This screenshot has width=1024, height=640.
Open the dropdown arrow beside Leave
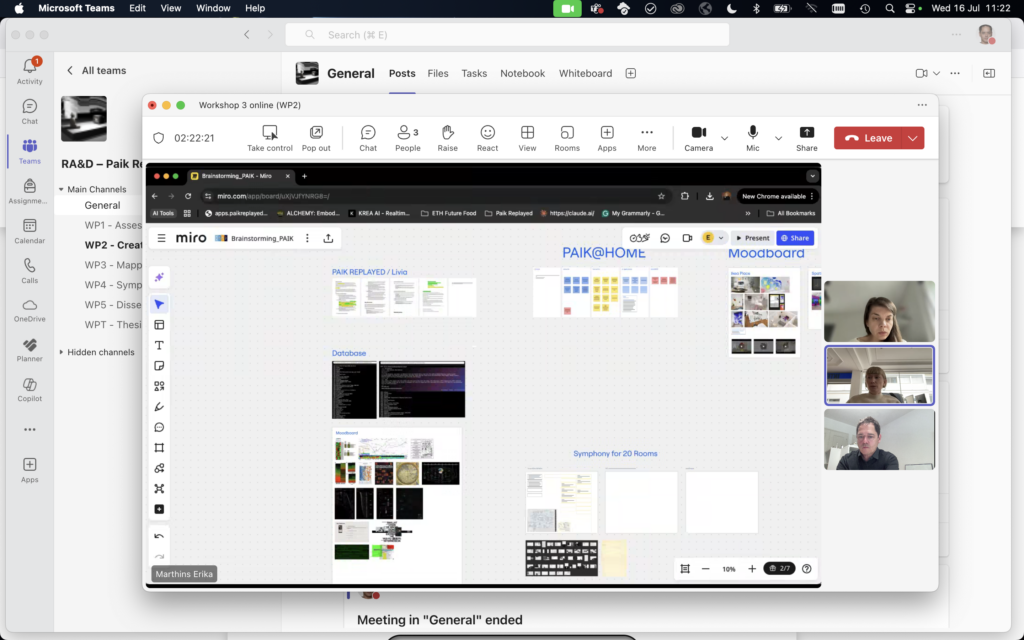(913, 138)
